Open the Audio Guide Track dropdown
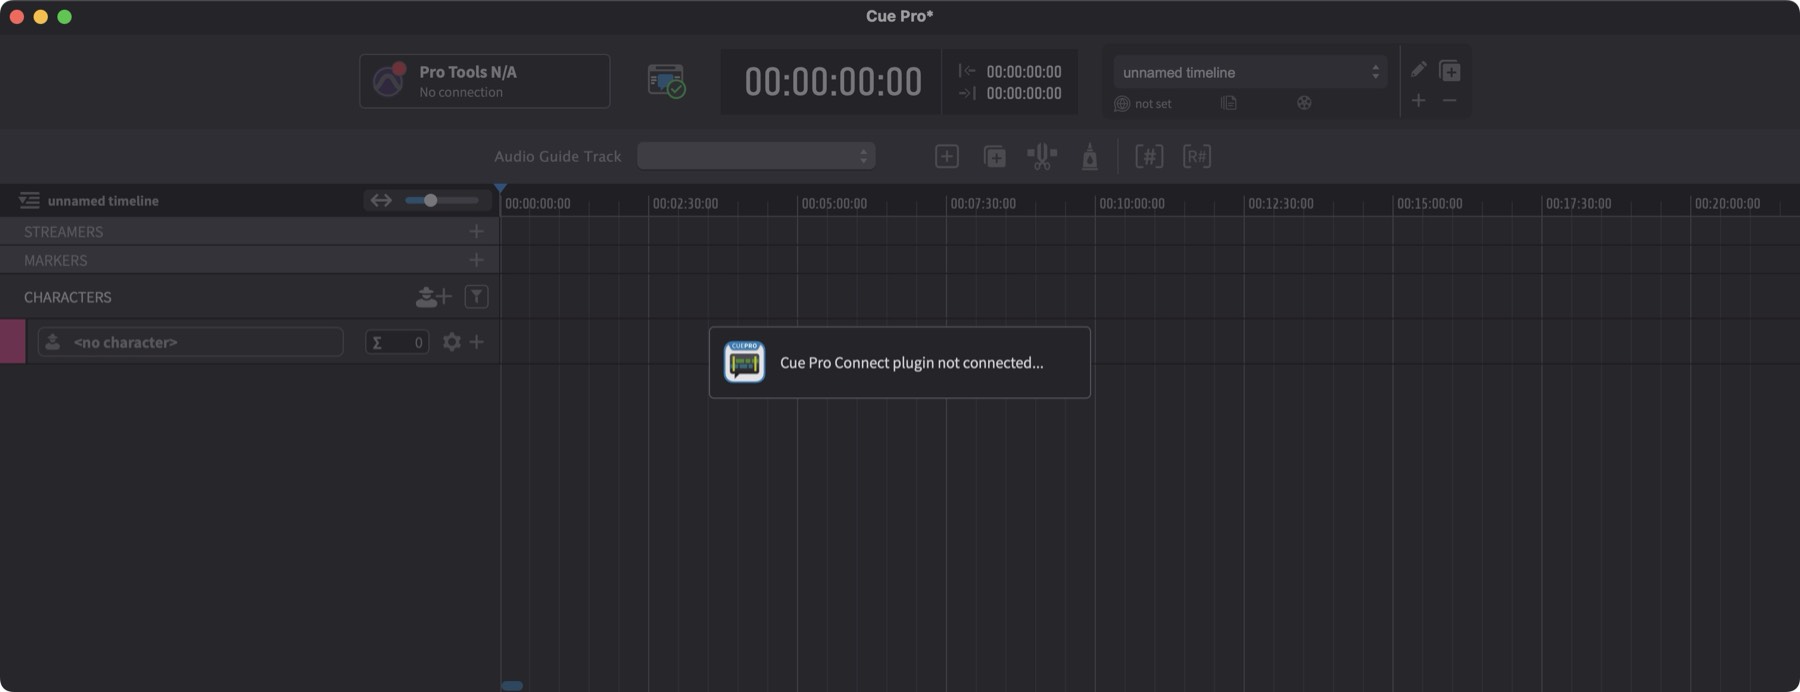 tap(756, 156)
